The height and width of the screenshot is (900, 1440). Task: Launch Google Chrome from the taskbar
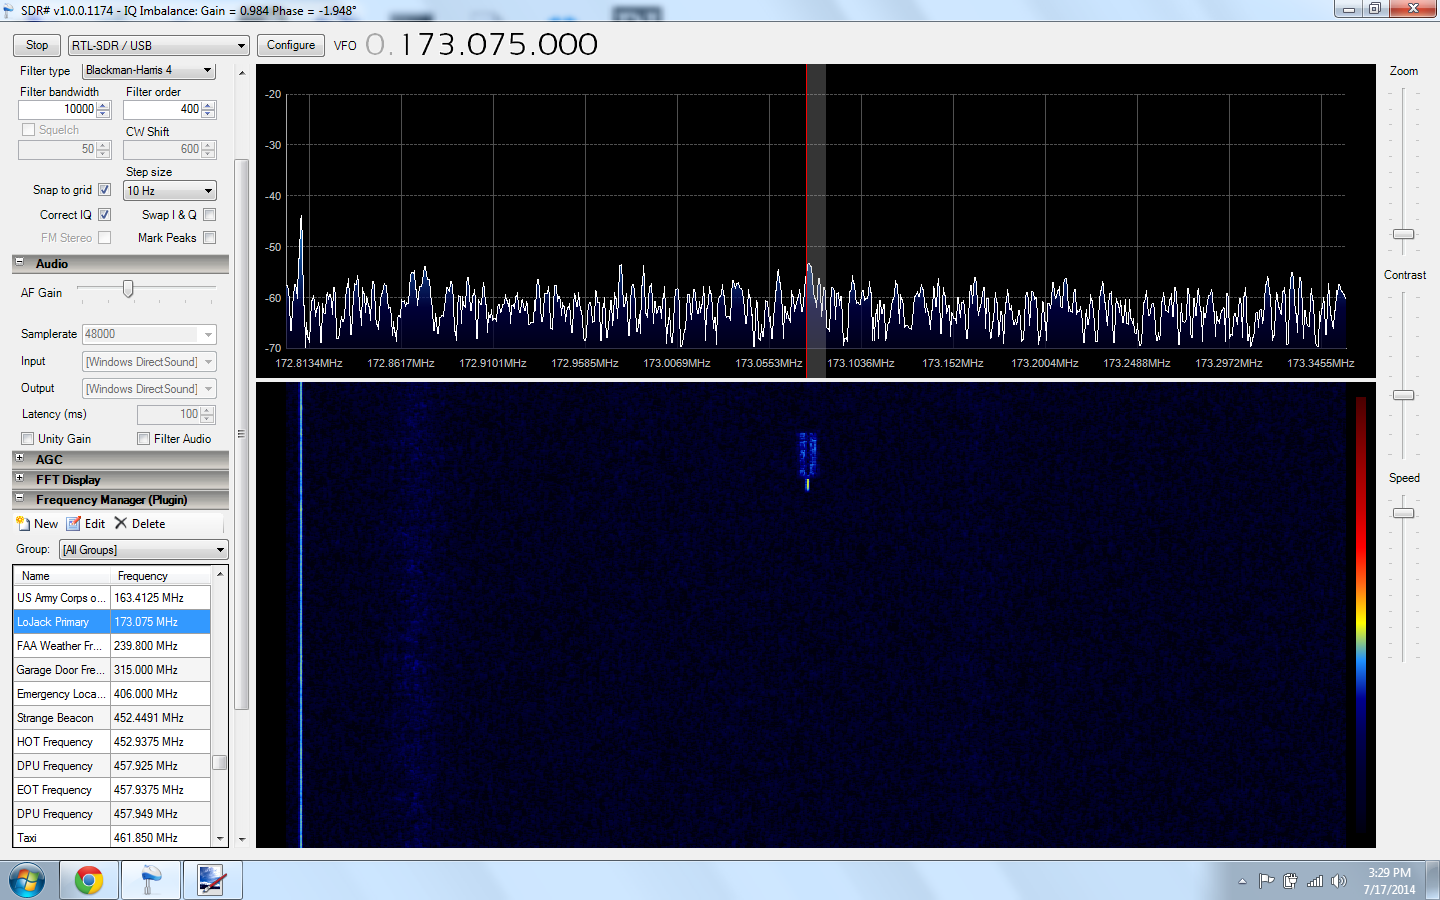tap(88, 881)
